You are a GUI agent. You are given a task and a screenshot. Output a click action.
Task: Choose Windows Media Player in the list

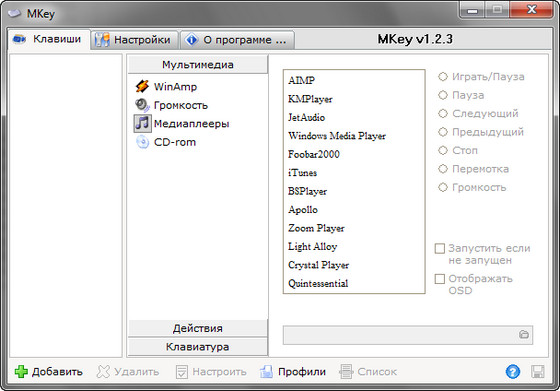337,136
